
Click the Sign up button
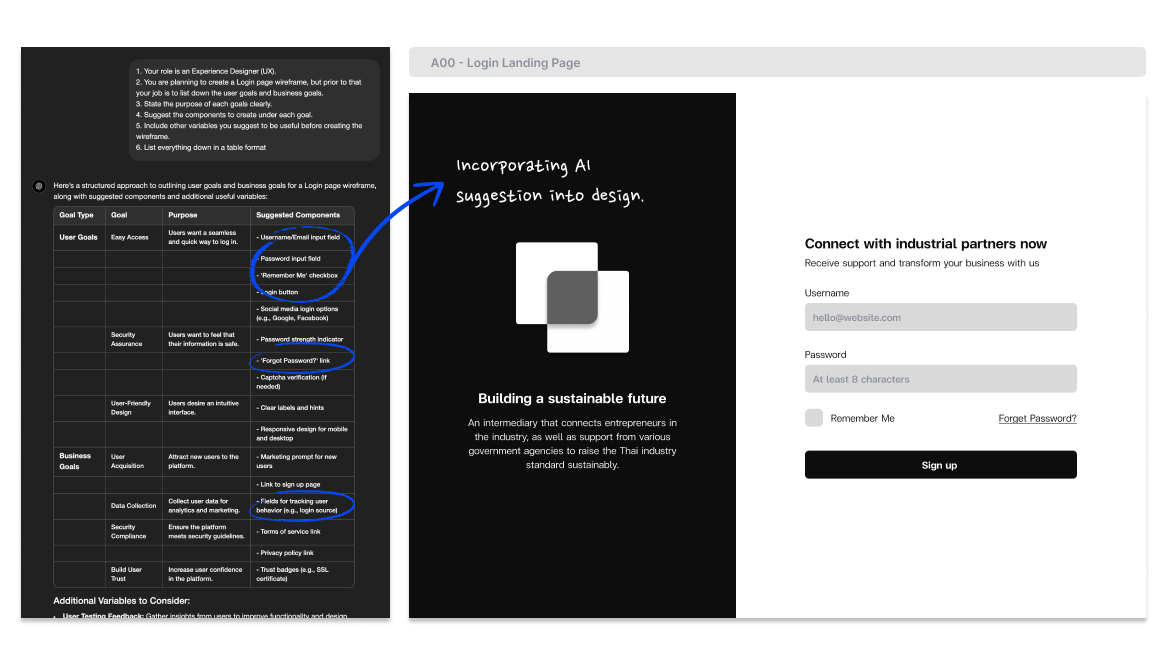[940, 464]
